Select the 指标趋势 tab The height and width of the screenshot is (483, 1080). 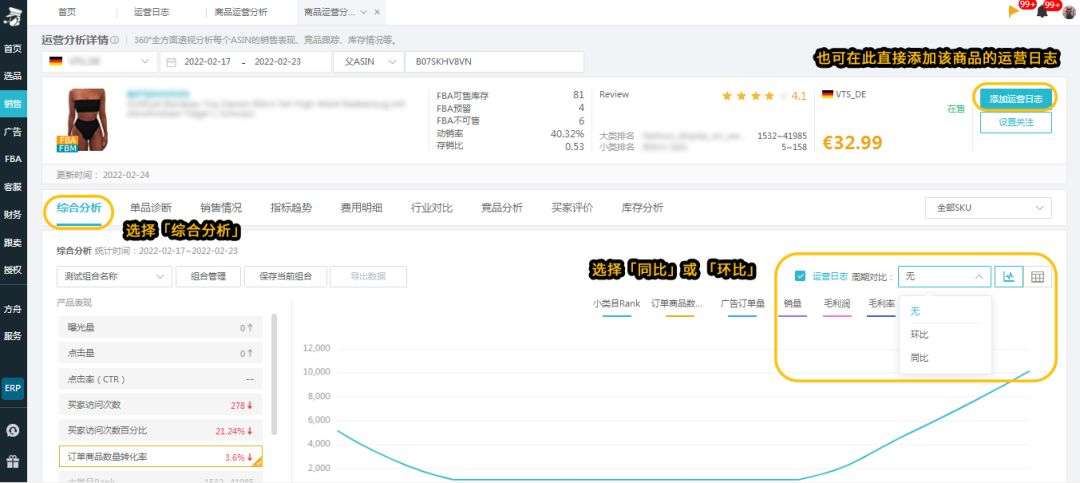tap(291, 208)
